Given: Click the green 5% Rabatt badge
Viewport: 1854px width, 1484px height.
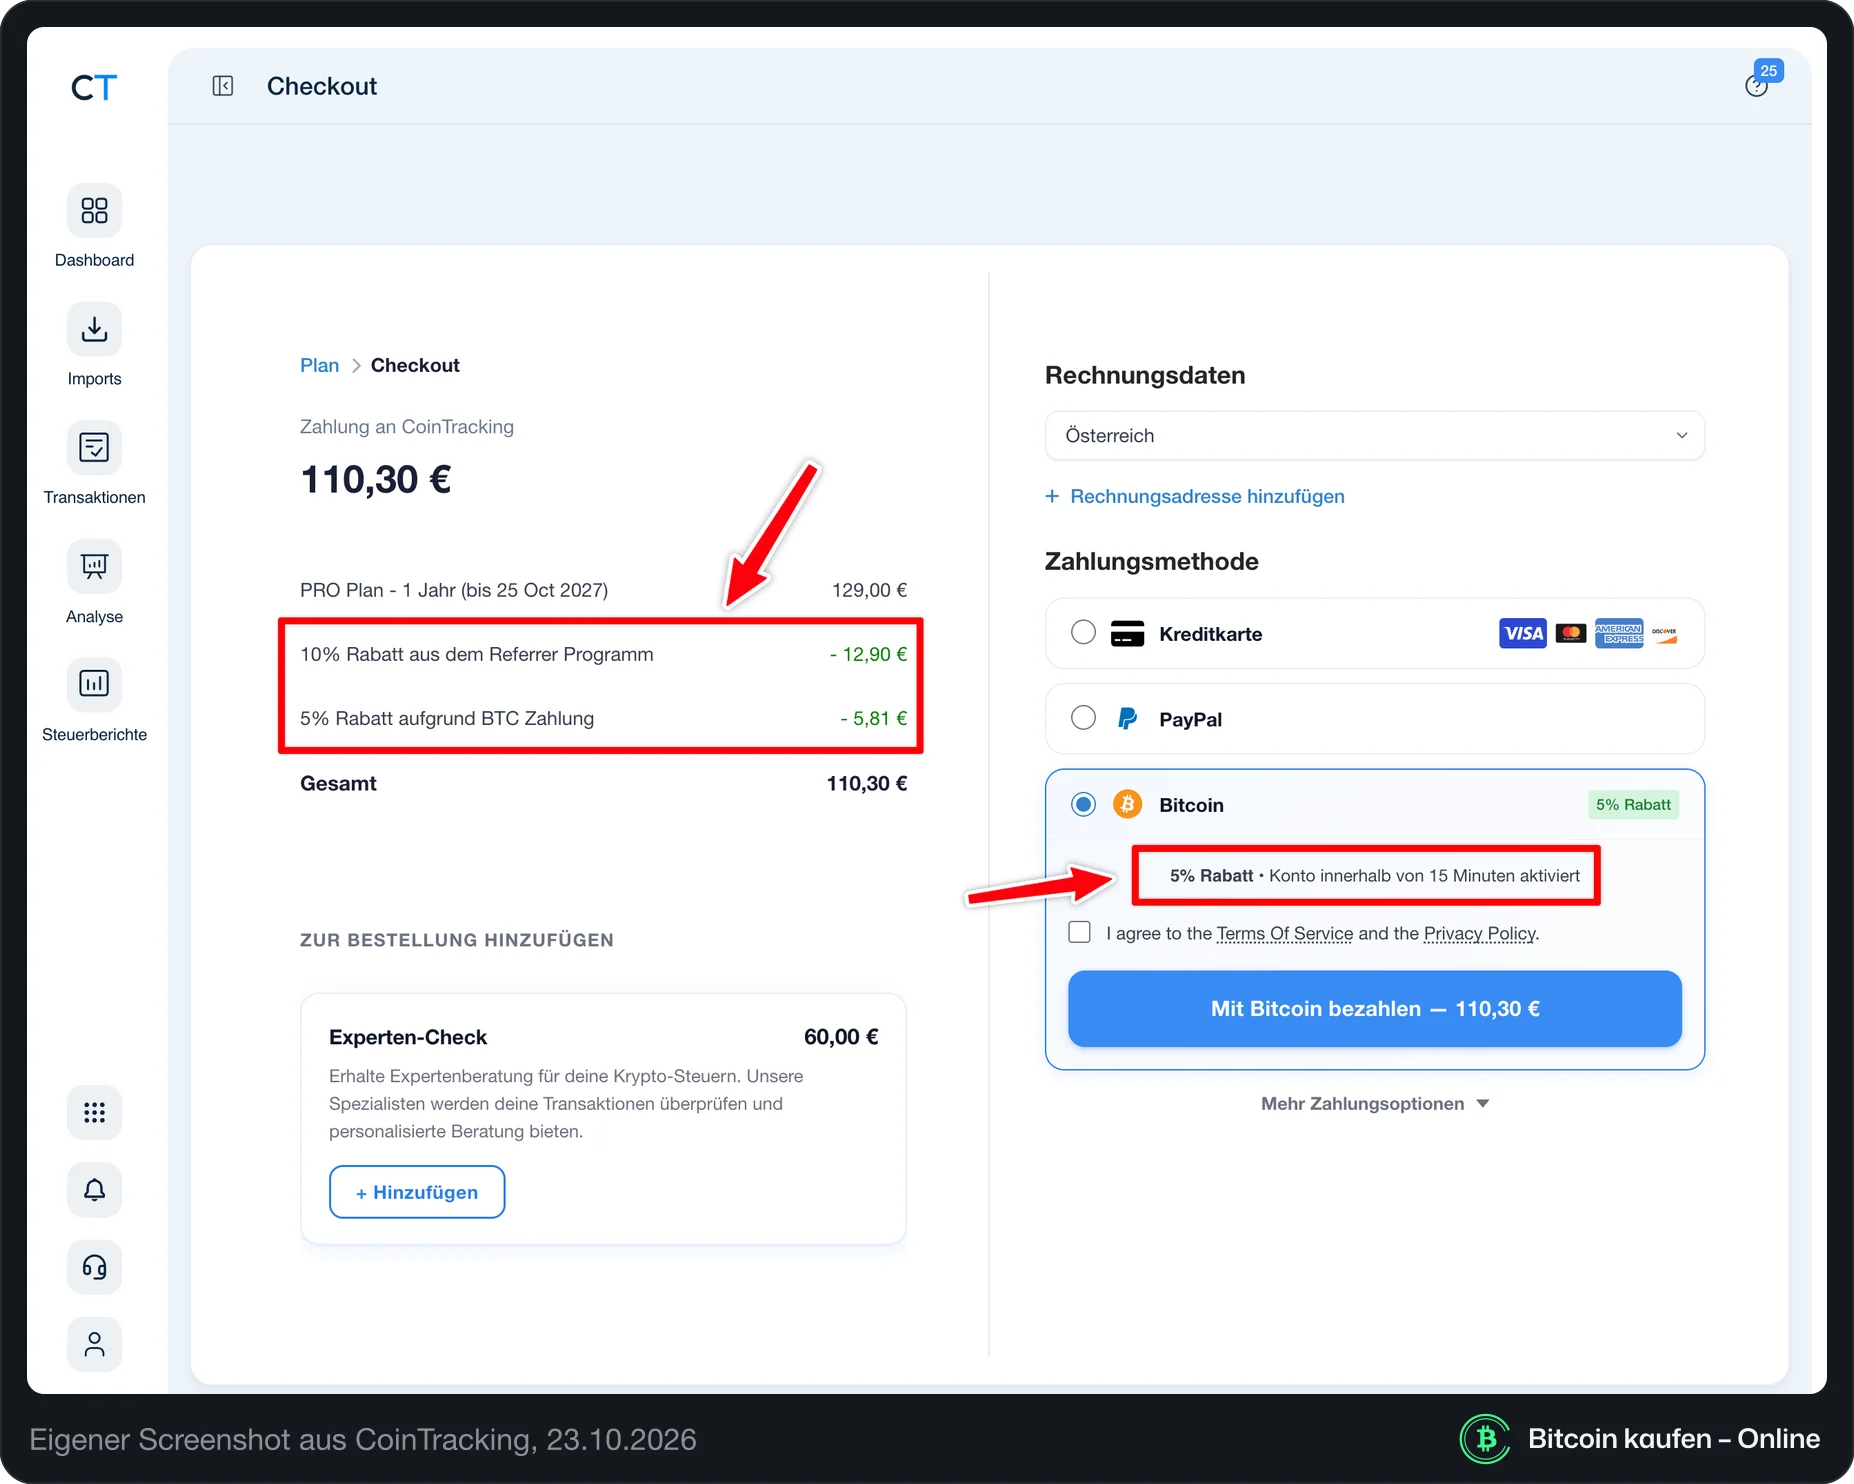Looking at the screenshot, I should [1633, 804].
